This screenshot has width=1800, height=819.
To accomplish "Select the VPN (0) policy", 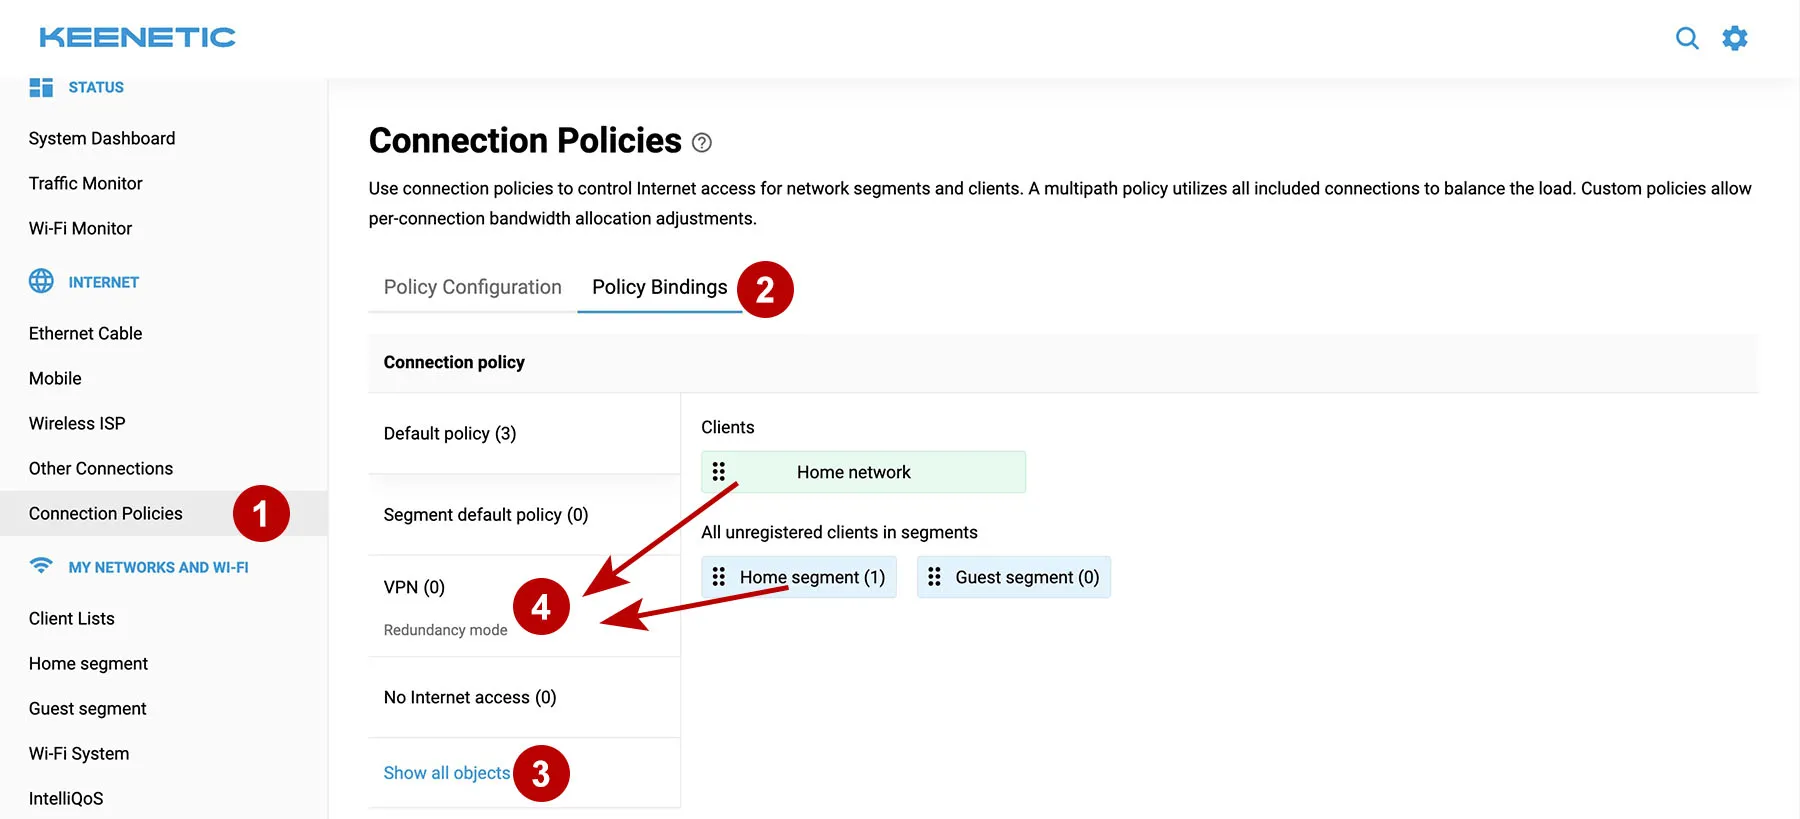I will (414, 587).
